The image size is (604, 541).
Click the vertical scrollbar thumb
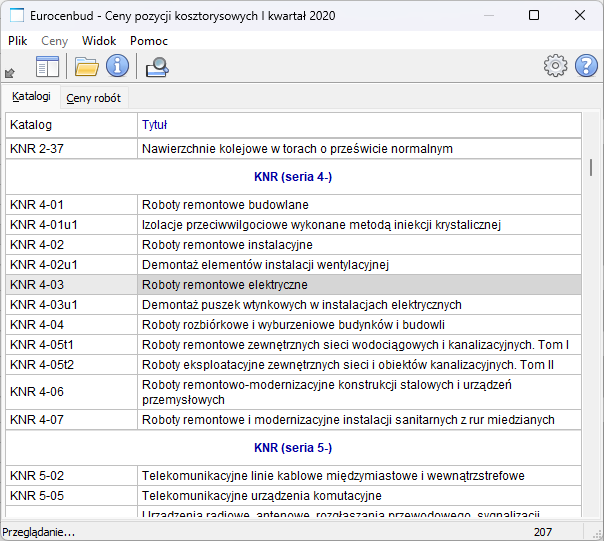(591, 167)
